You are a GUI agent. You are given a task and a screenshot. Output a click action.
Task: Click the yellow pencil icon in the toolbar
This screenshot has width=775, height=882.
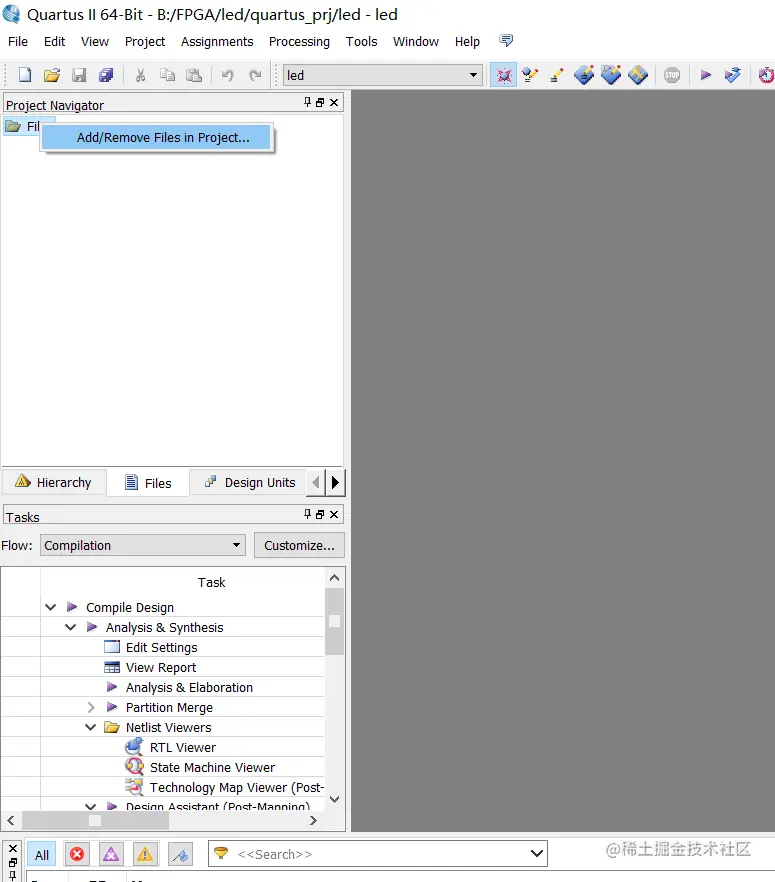pyautogui.click(x=557, y=75)
